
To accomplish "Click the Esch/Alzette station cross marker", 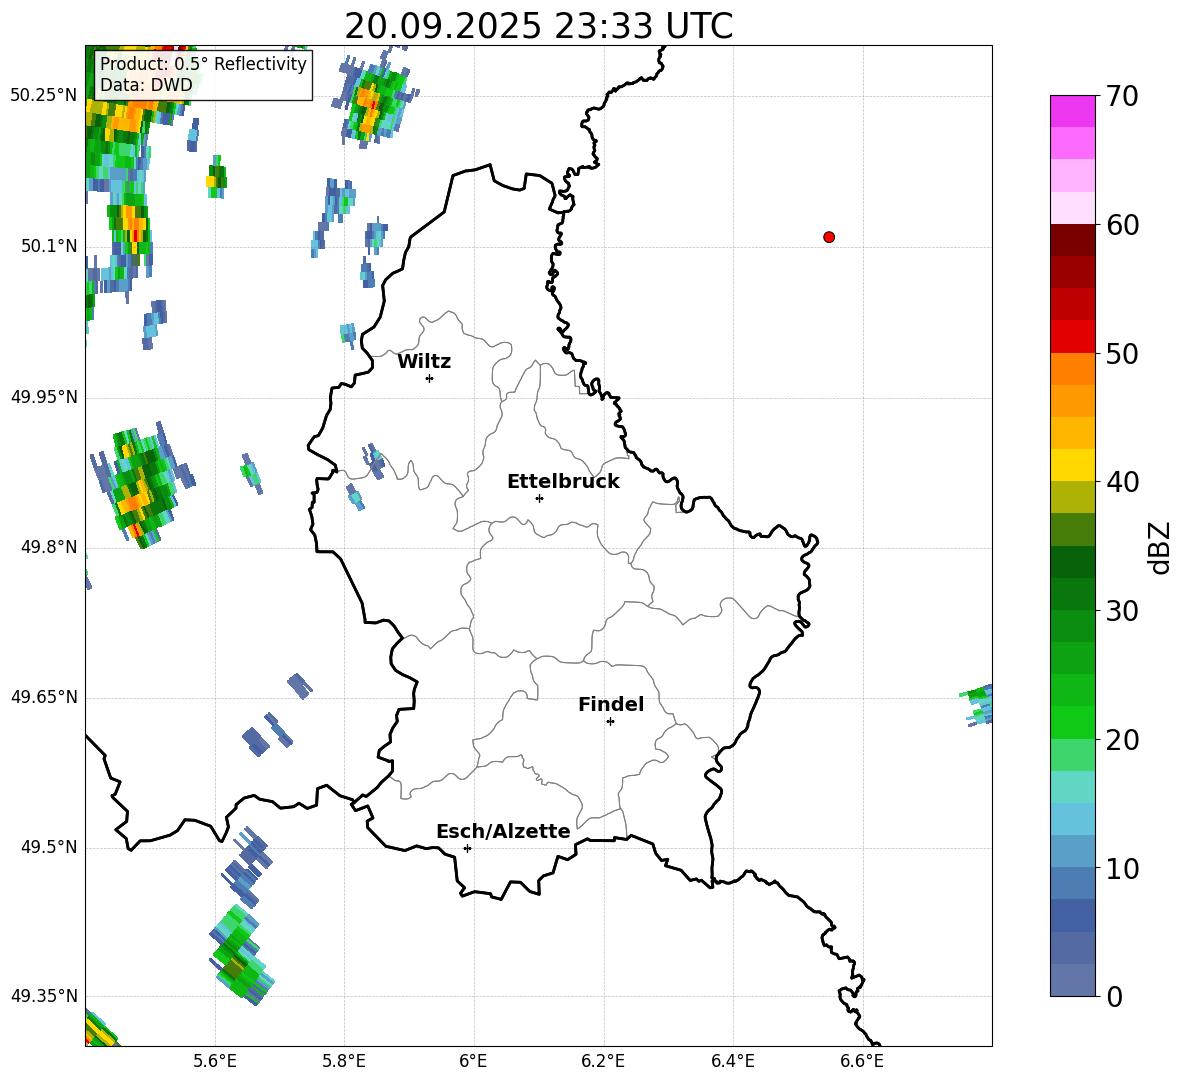I will [x=467, y=848].
